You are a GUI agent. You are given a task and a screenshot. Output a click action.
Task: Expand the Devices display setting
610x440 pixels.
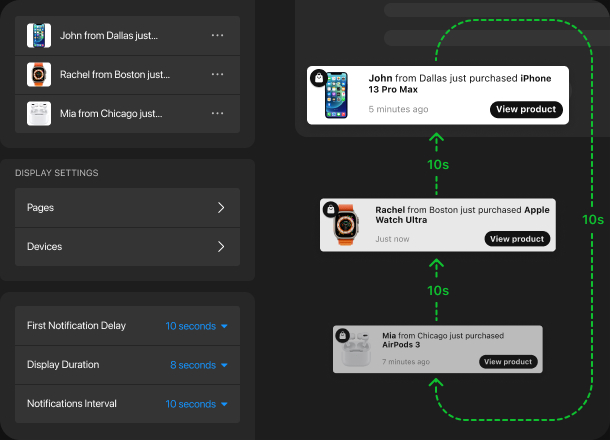221,246
